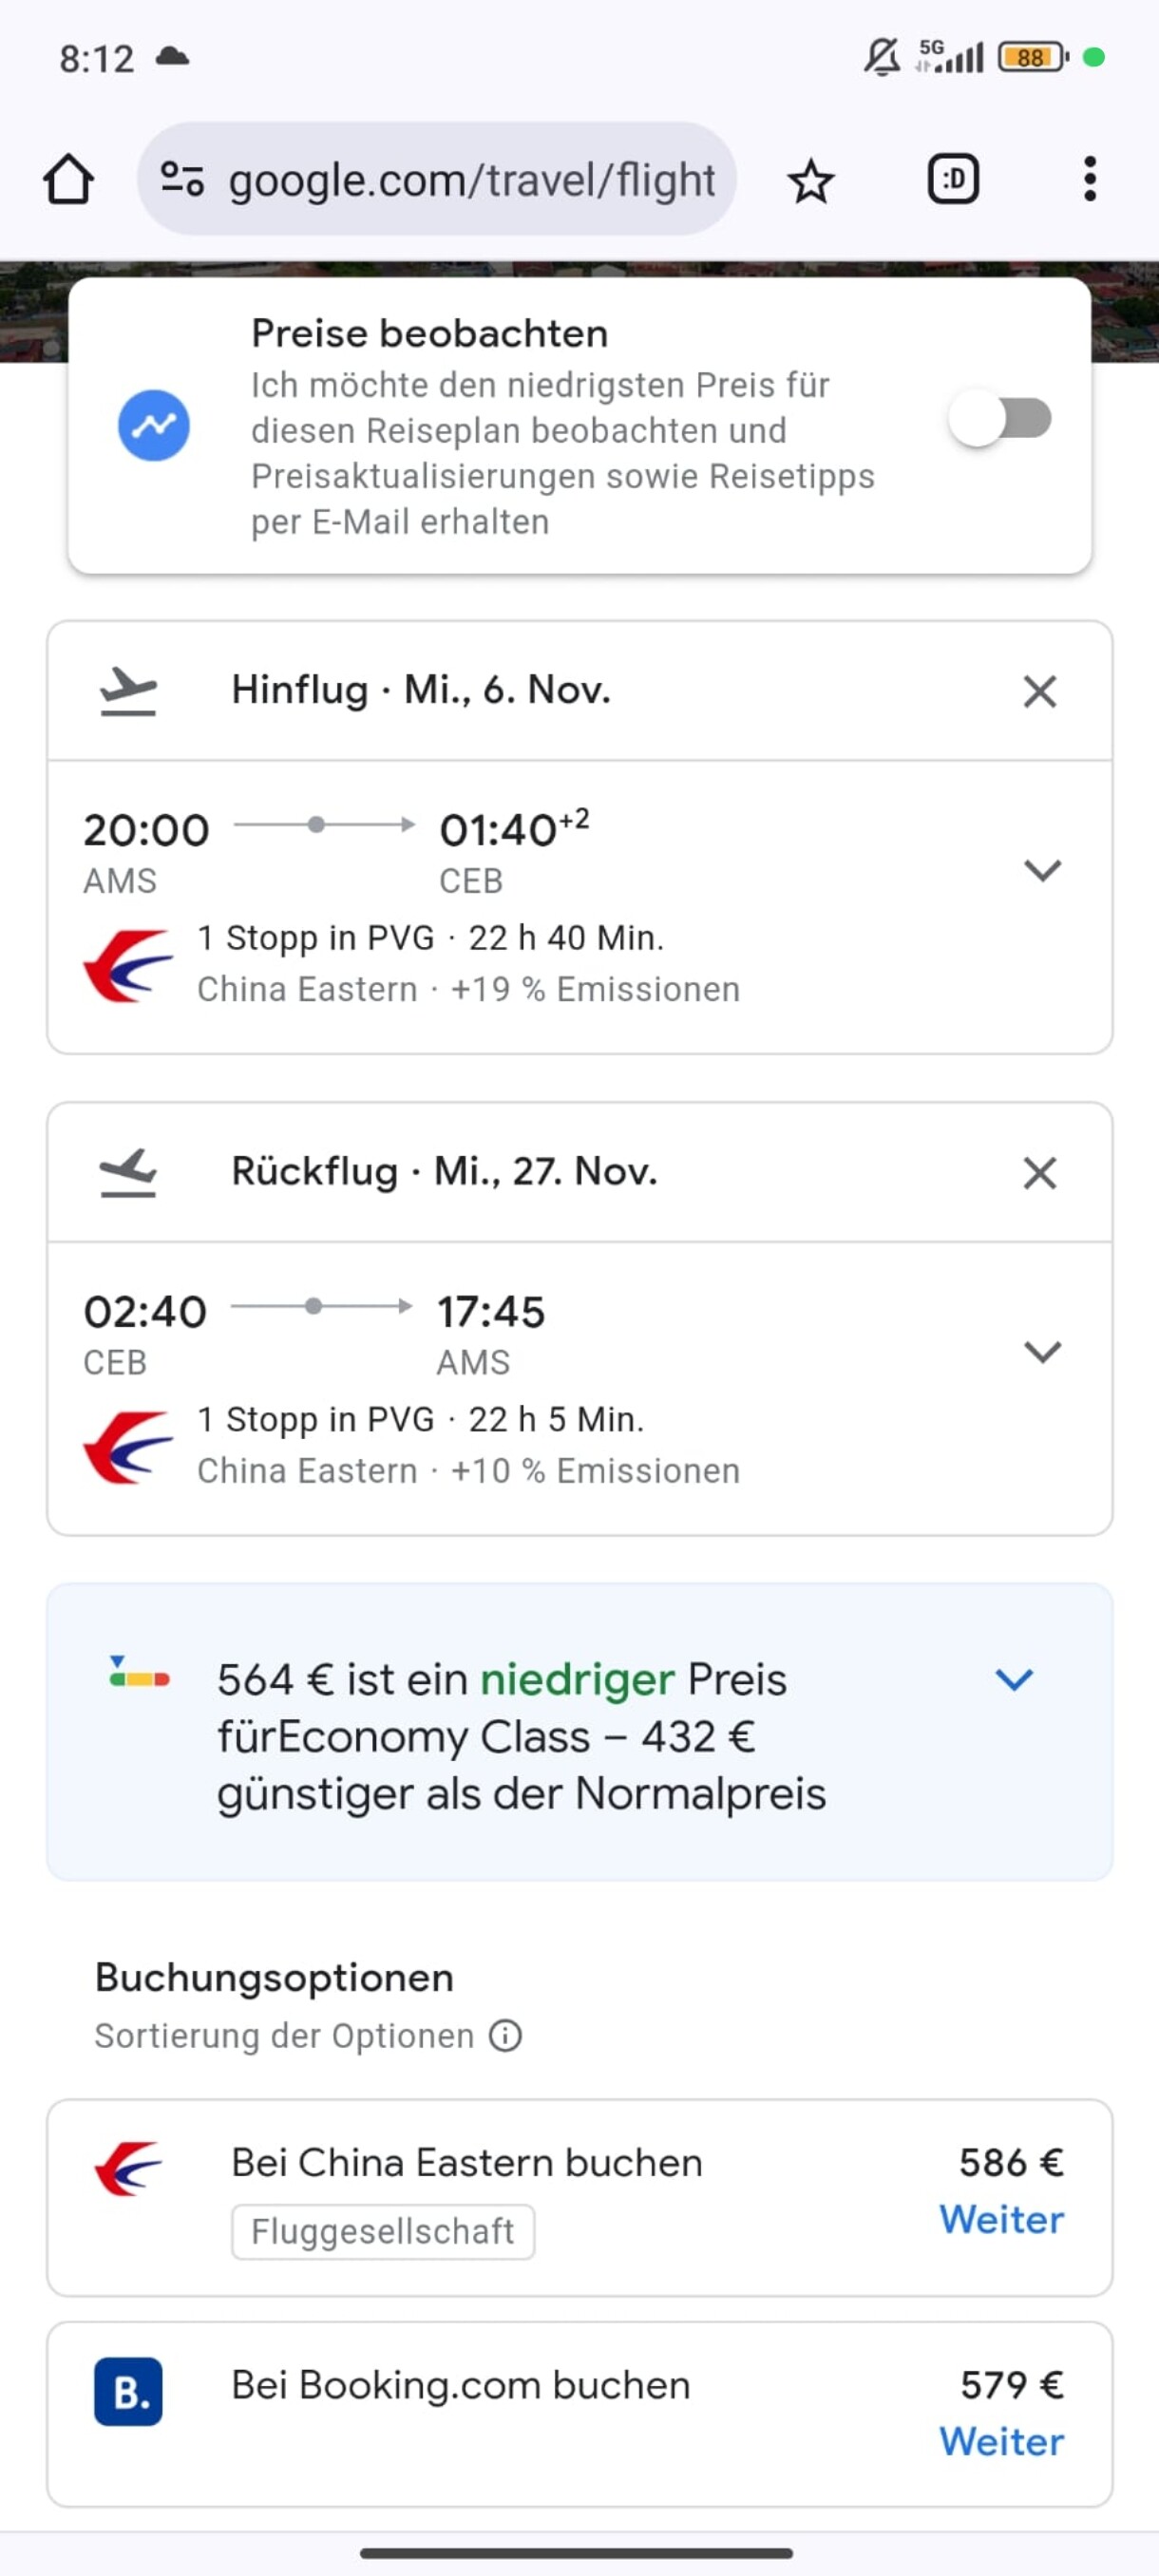Tap the price level color indicator
Viewport: 1159px width, 2576px height.
[x=139, y=1672]
